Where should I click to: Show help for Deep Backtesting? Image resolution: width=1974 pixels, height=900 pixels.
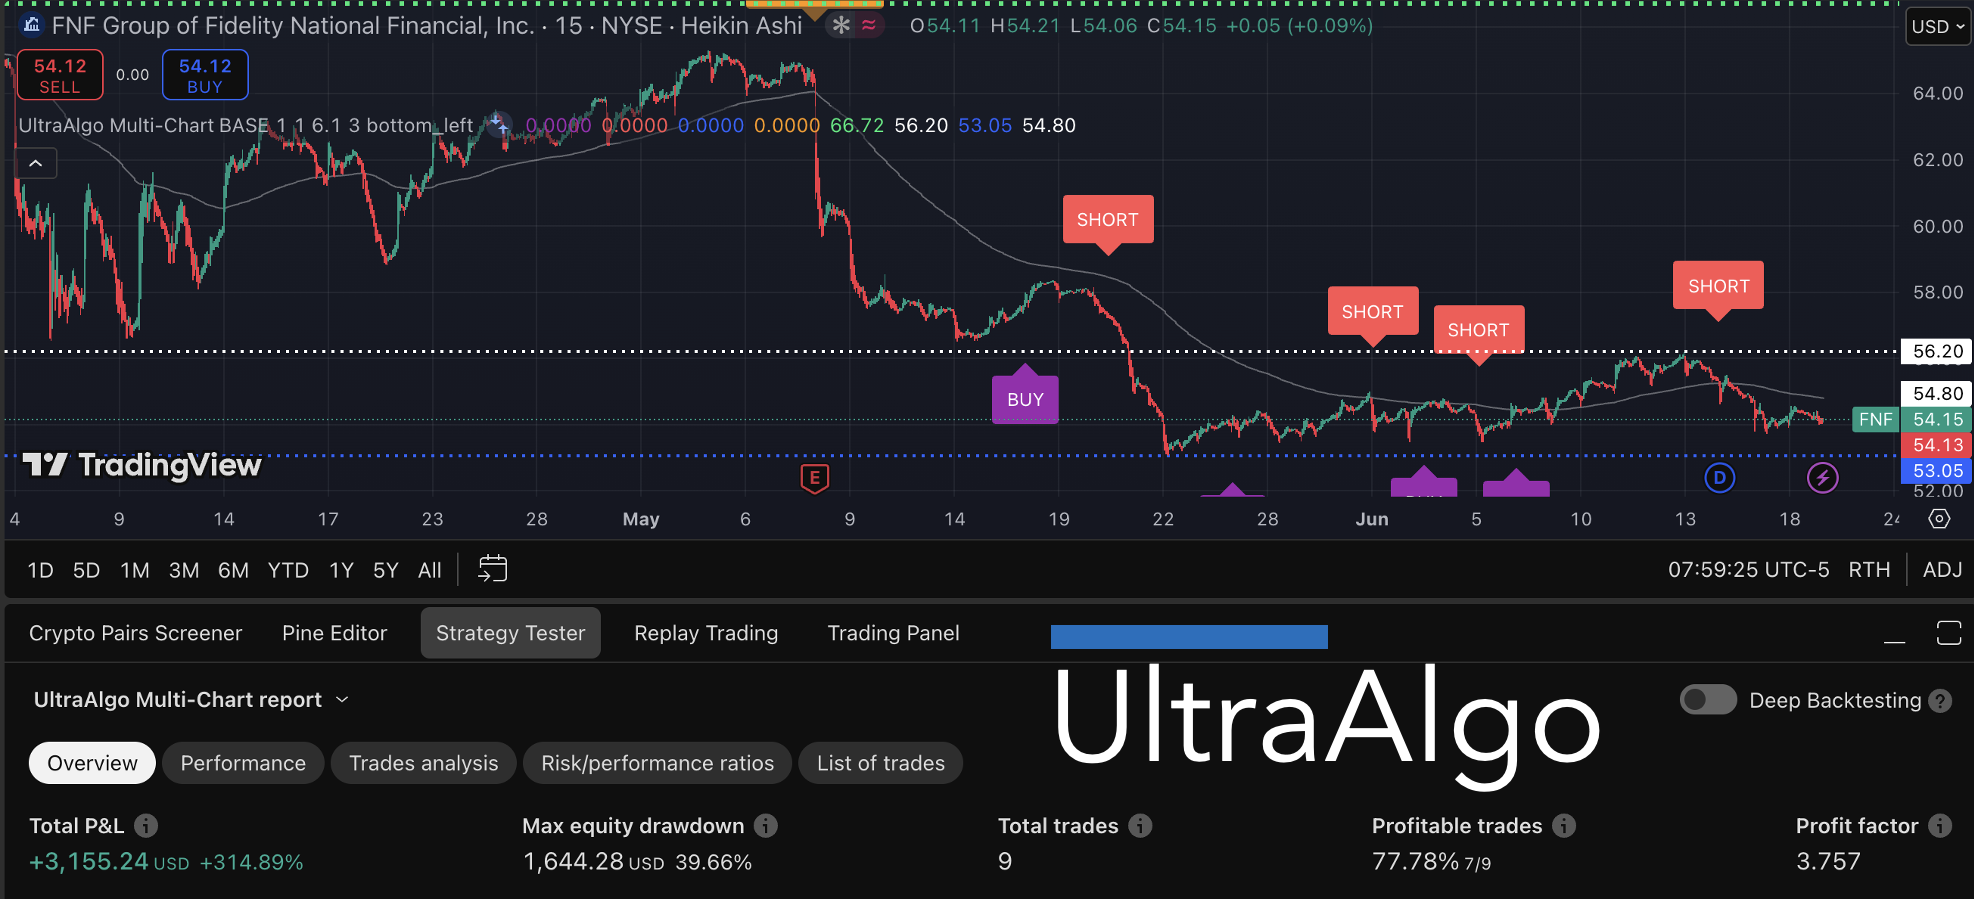pyautogui.click(x=1940, y=701)
